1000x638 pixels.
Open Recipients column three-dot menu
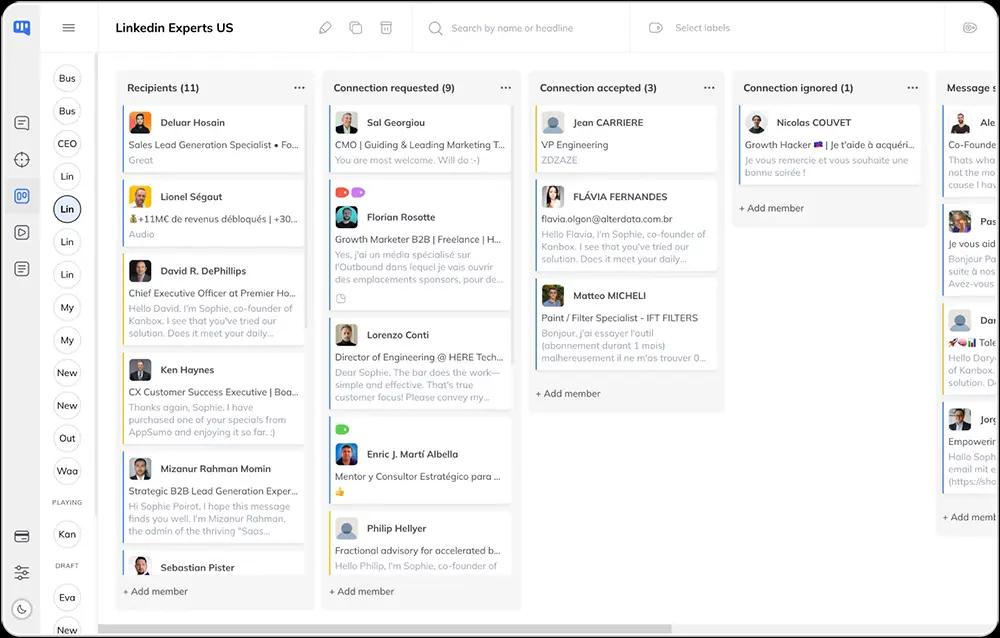tap(299, 87)
